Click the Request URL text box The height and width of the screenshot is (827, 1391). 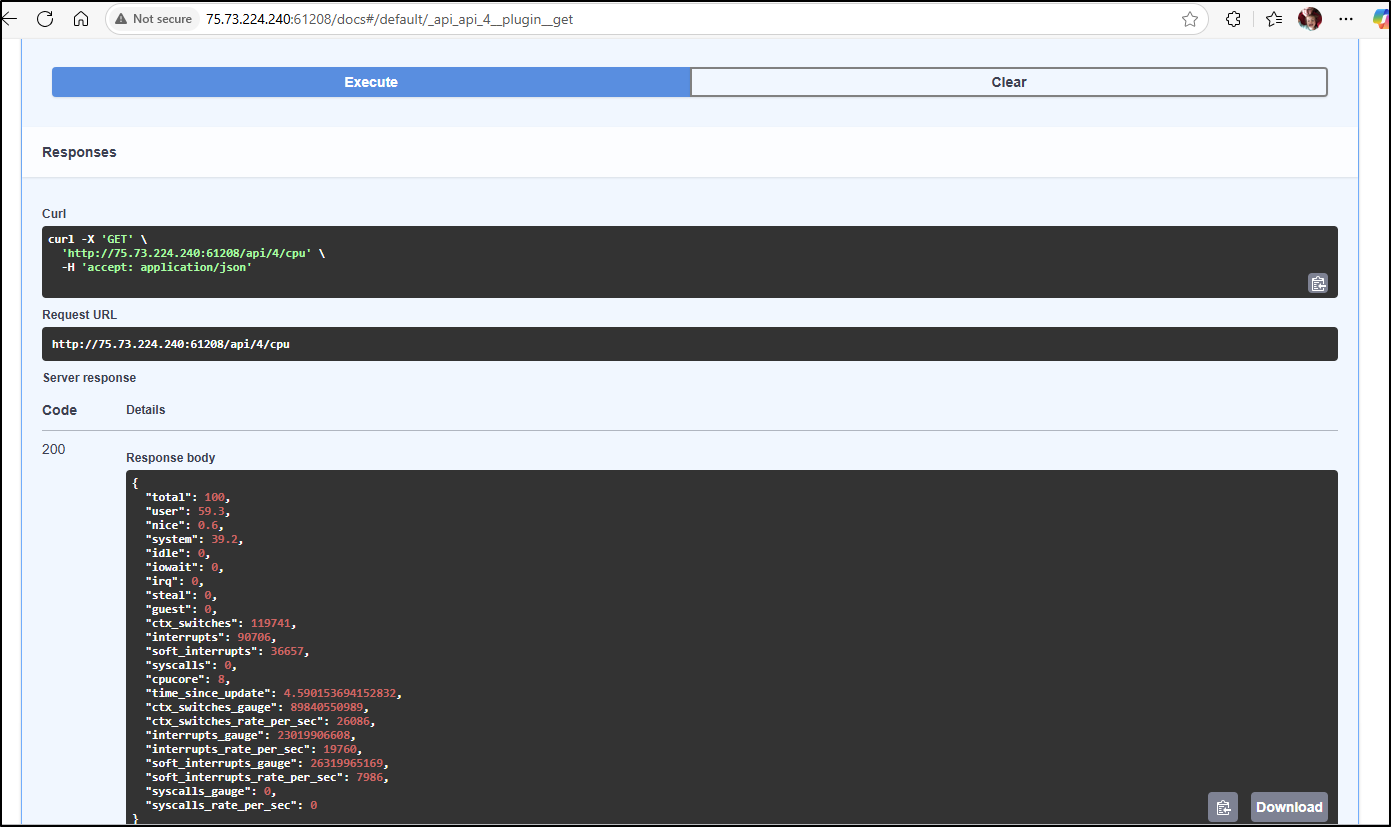690,344
